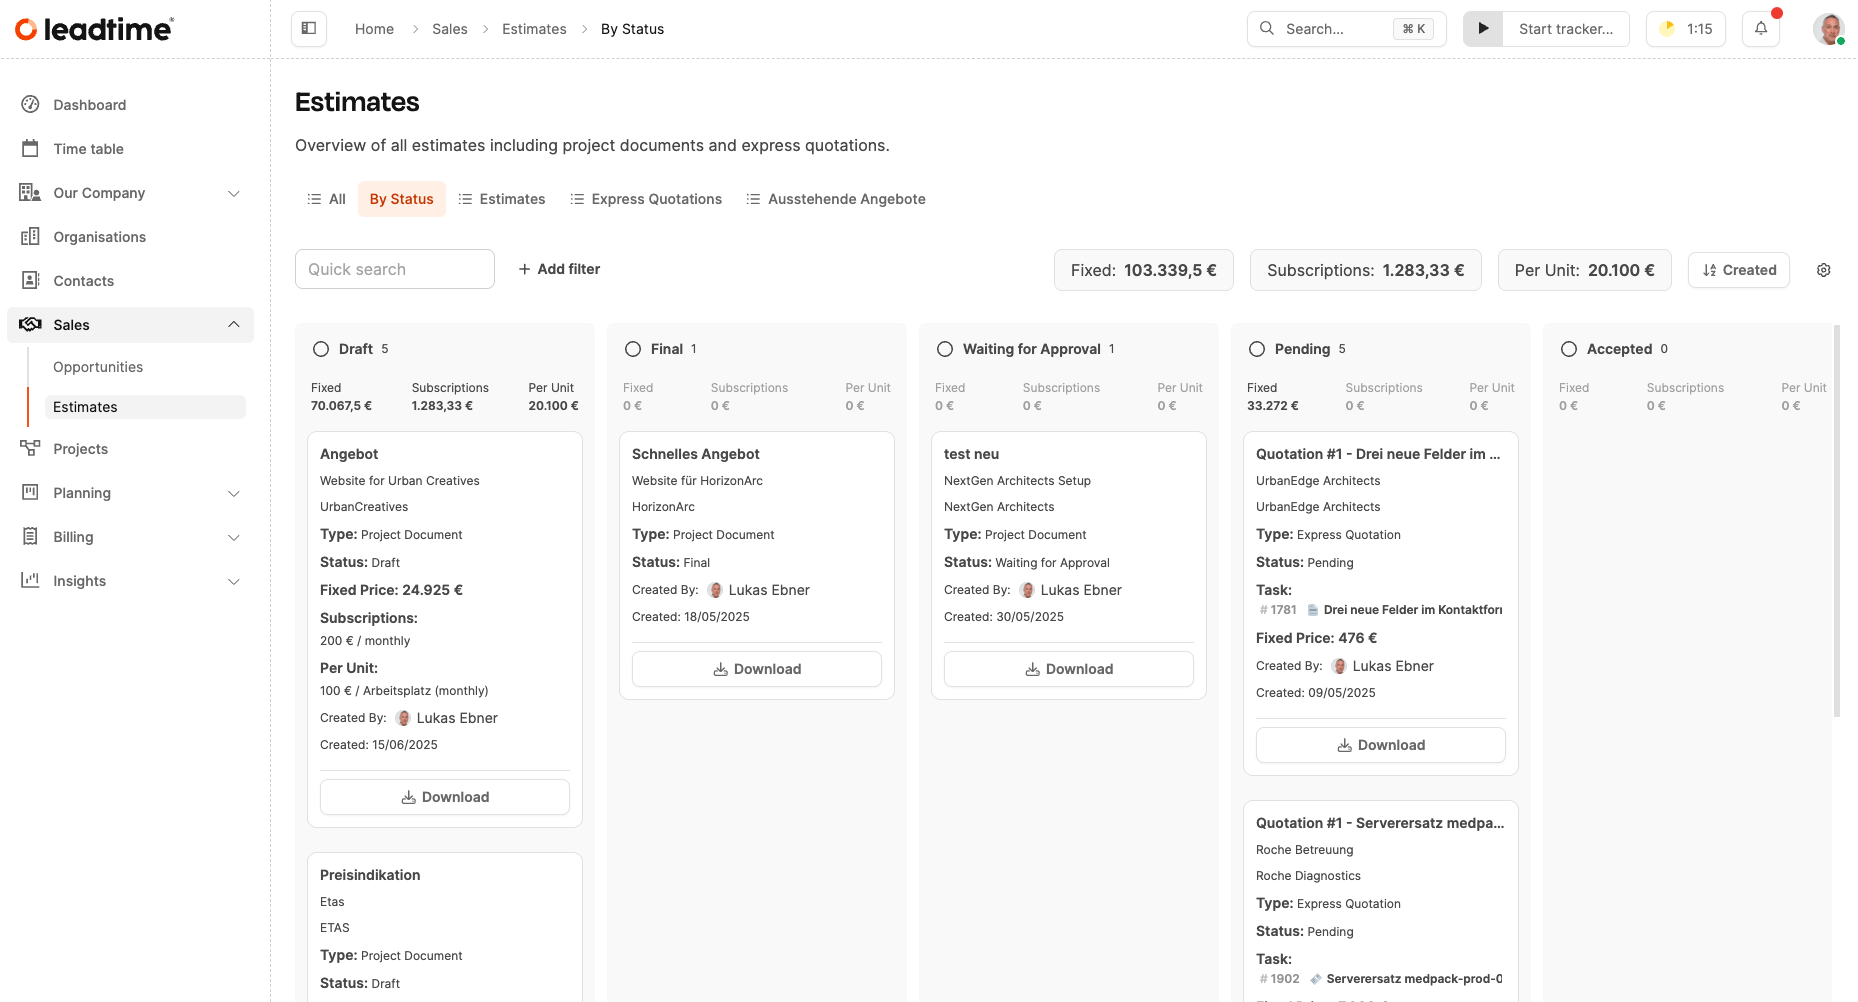Click the Add filter button
The image size is (1858, 1002).
[x=559, y=269]
